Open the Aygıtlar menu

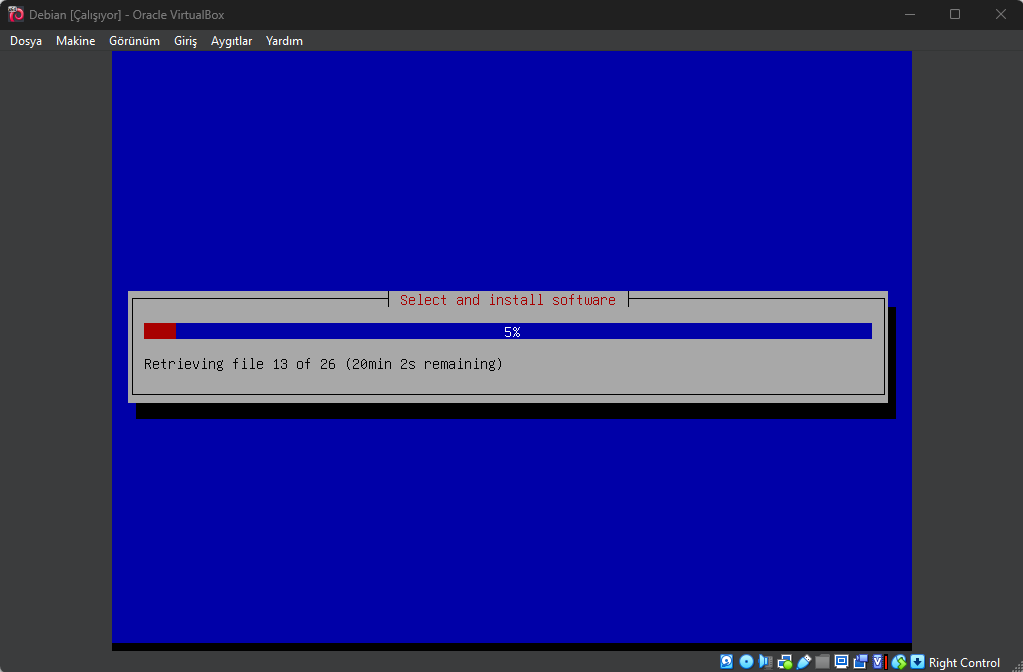(x=231, y=41)
